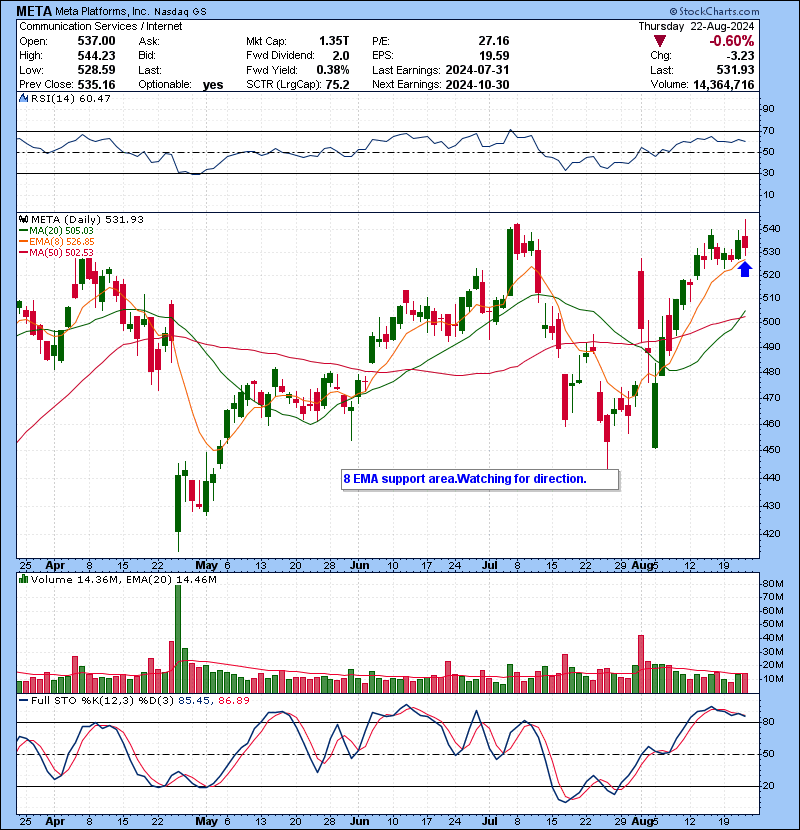Viewport: 800px width, 830px height.
Task: Click the META (Daily) 531.93 legend label
Action: coord(87,219)
